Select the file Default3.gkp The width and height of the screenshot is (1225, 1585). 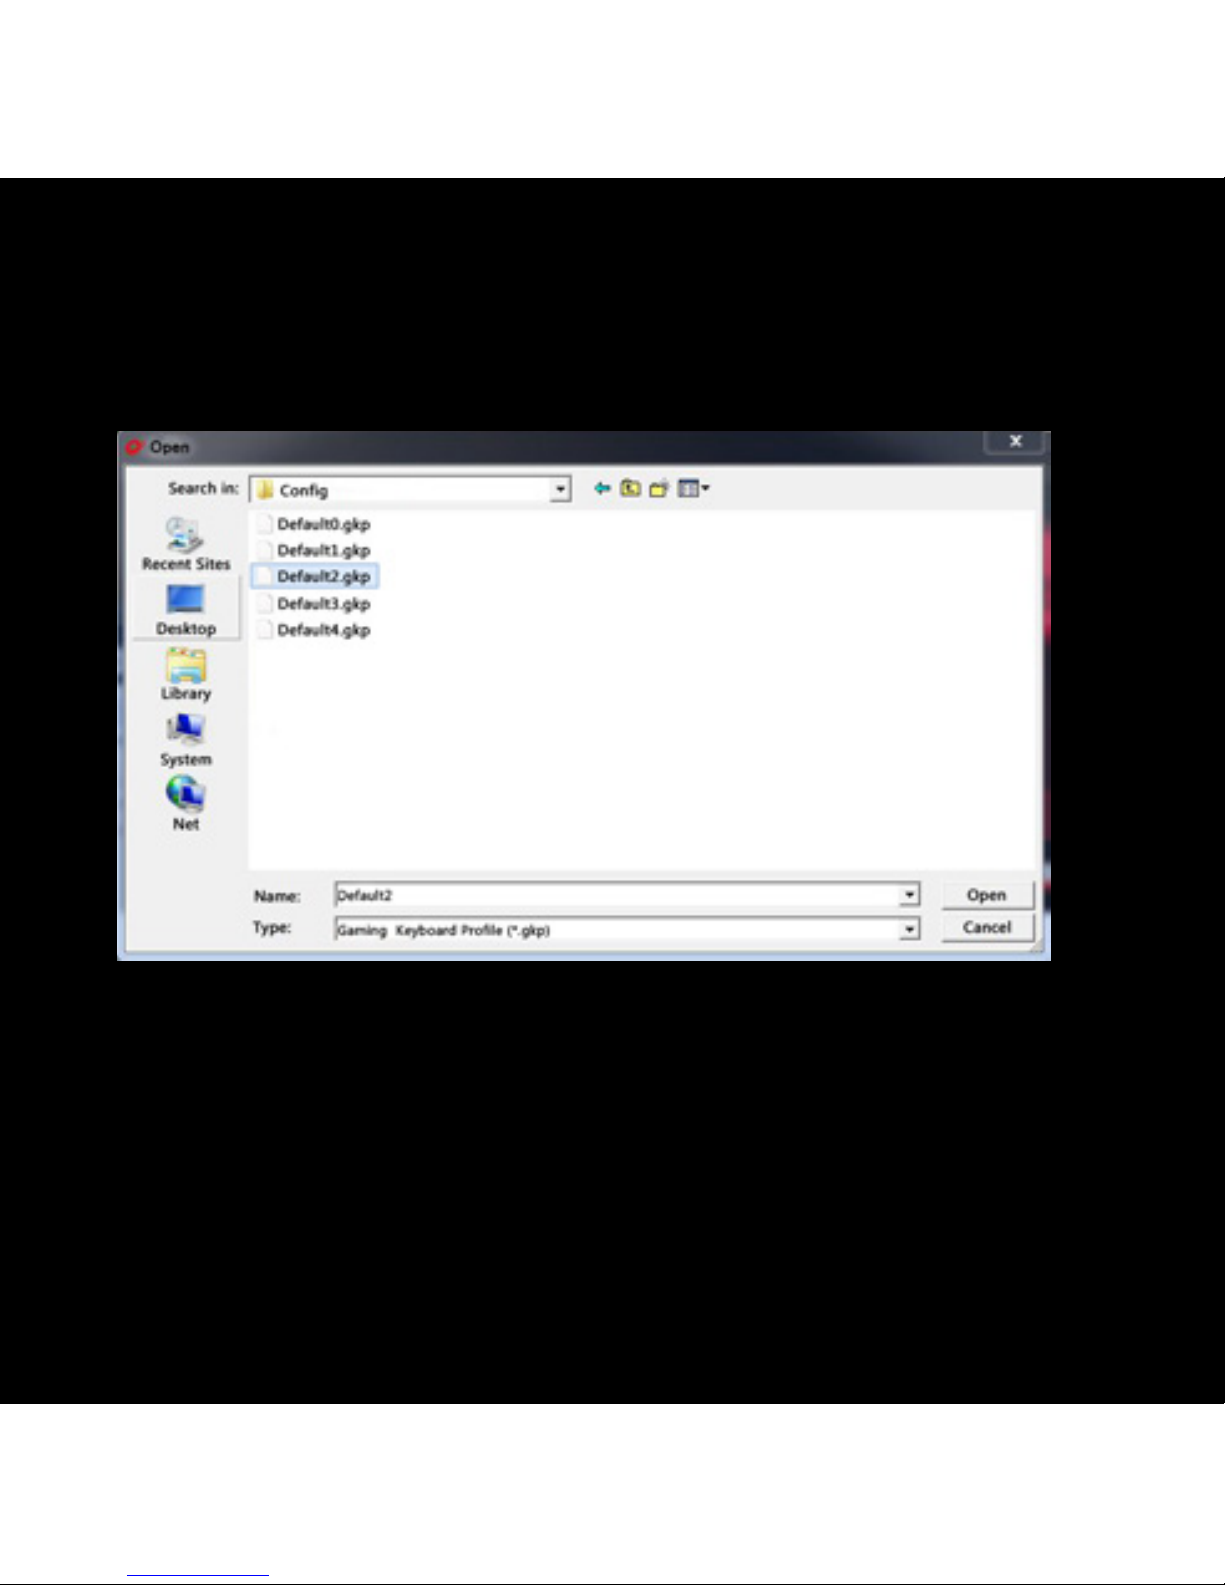tap(323, 603)
